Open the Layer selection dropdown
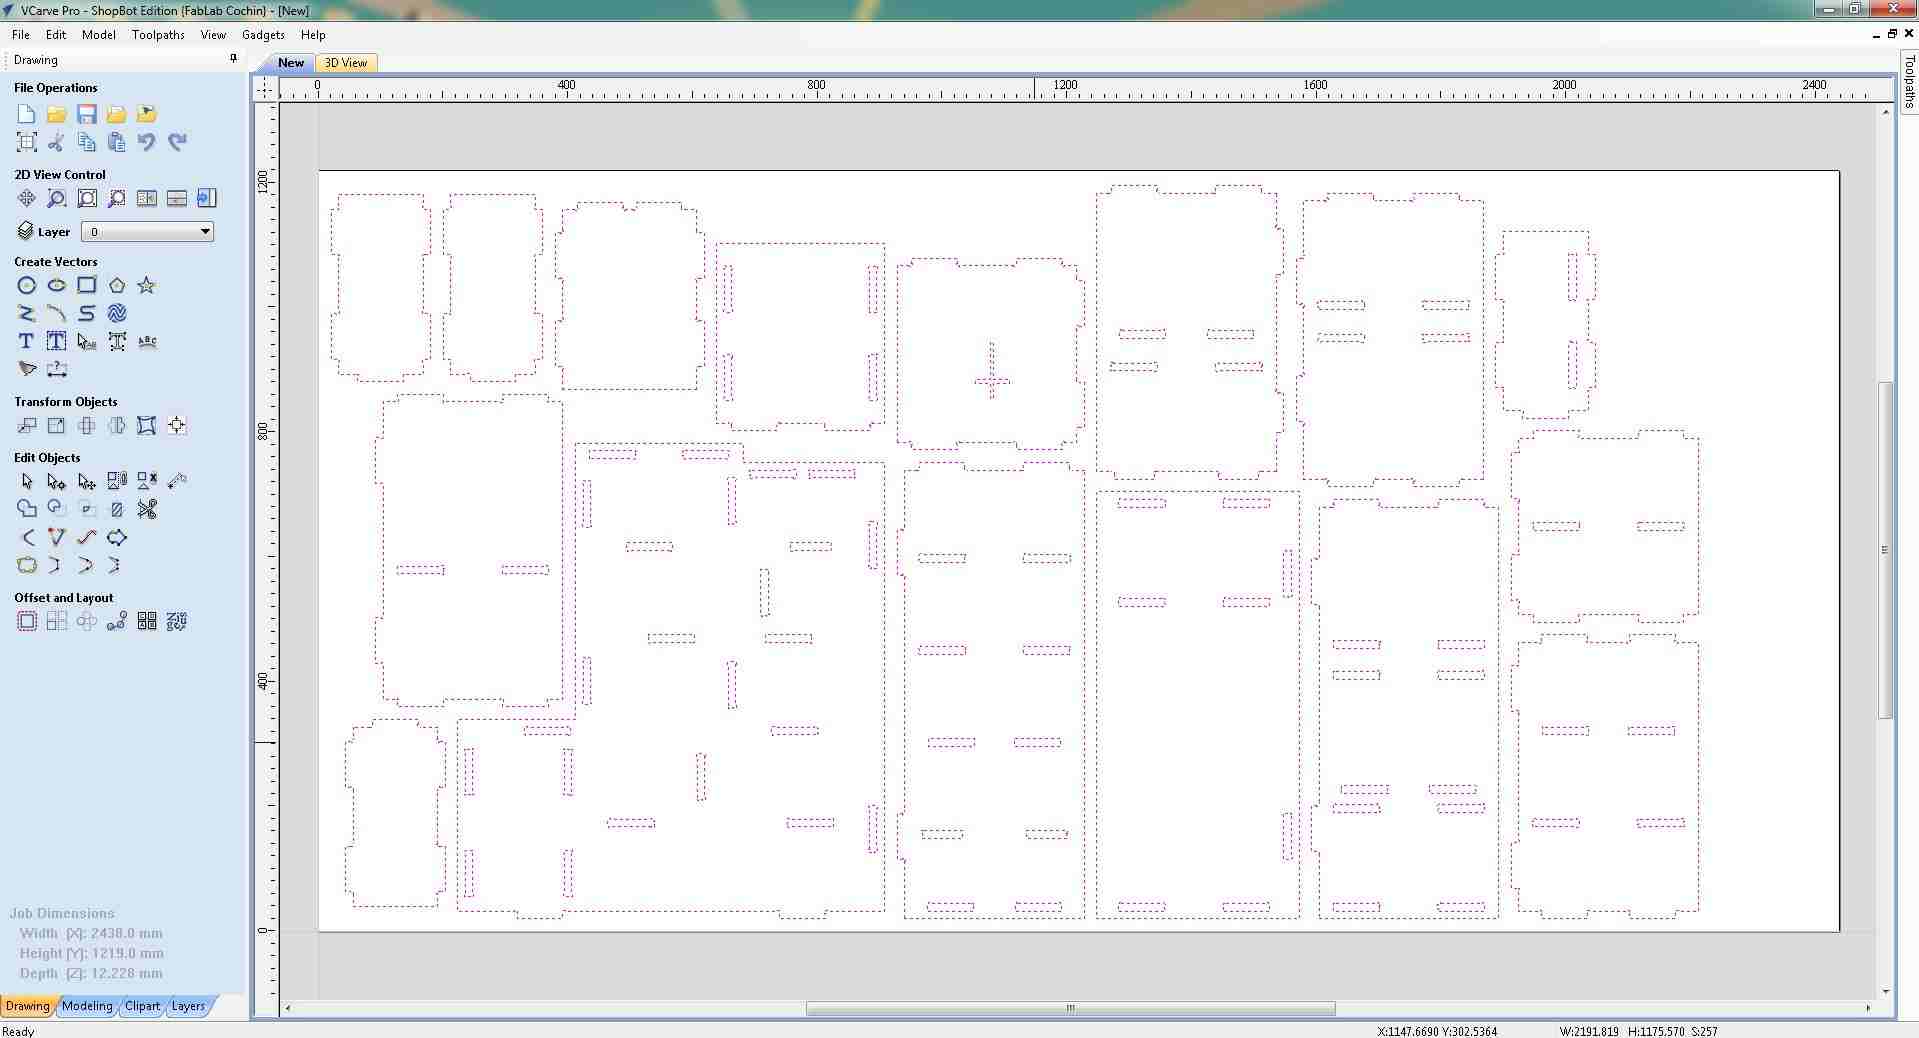Screen dimensions: 1919x1038 click(x=207, y=232)
